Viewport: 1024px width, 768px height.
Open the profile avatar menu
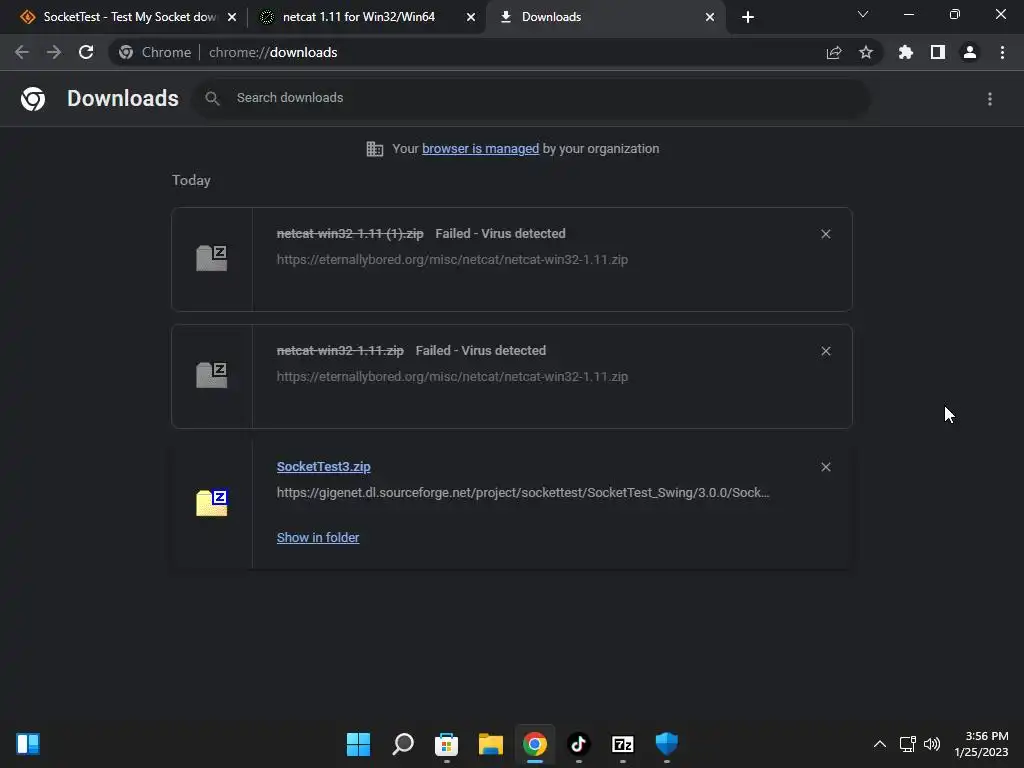(970, 52)
